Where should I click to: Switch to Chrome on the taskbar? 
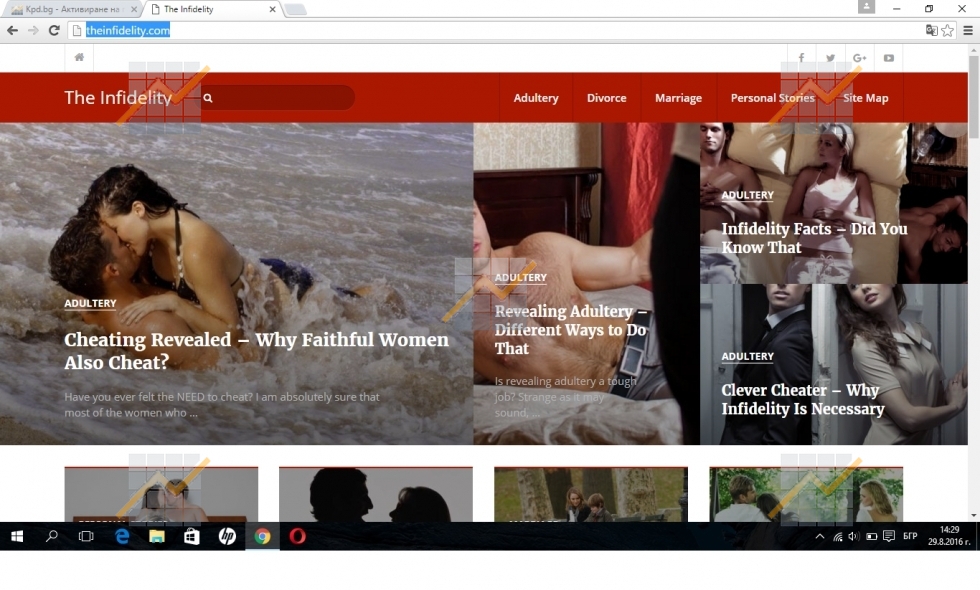tap(262, 536)
